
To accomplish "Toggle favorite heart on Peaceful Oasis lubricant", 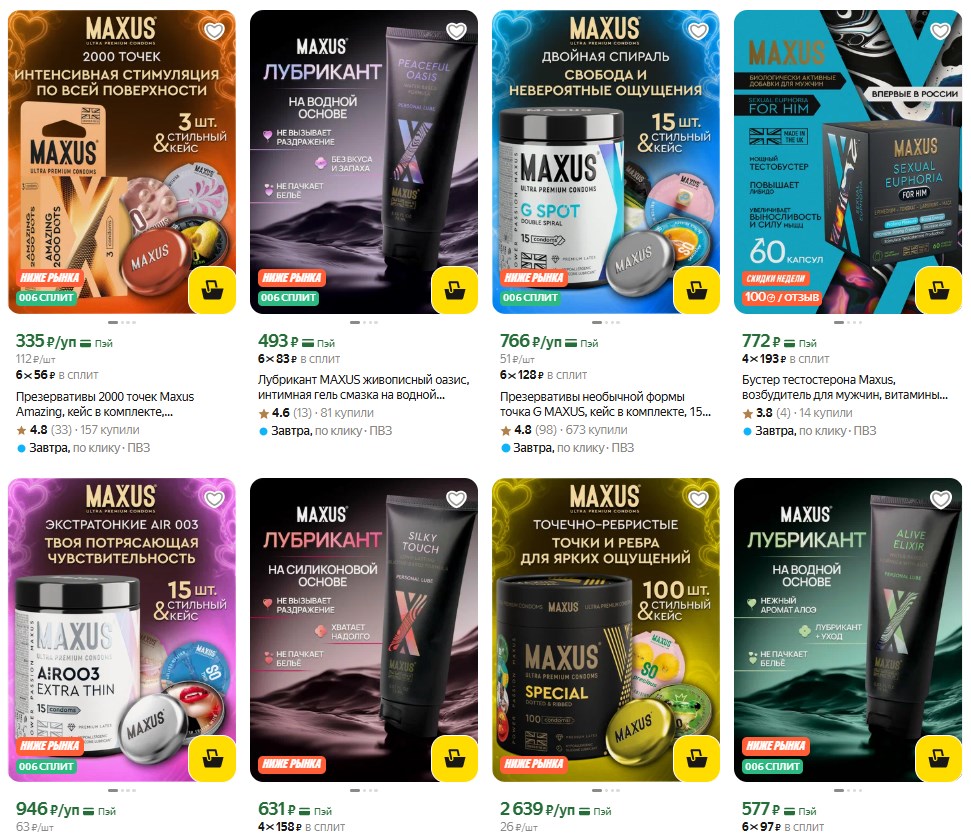I will click(x=456, y=30).
